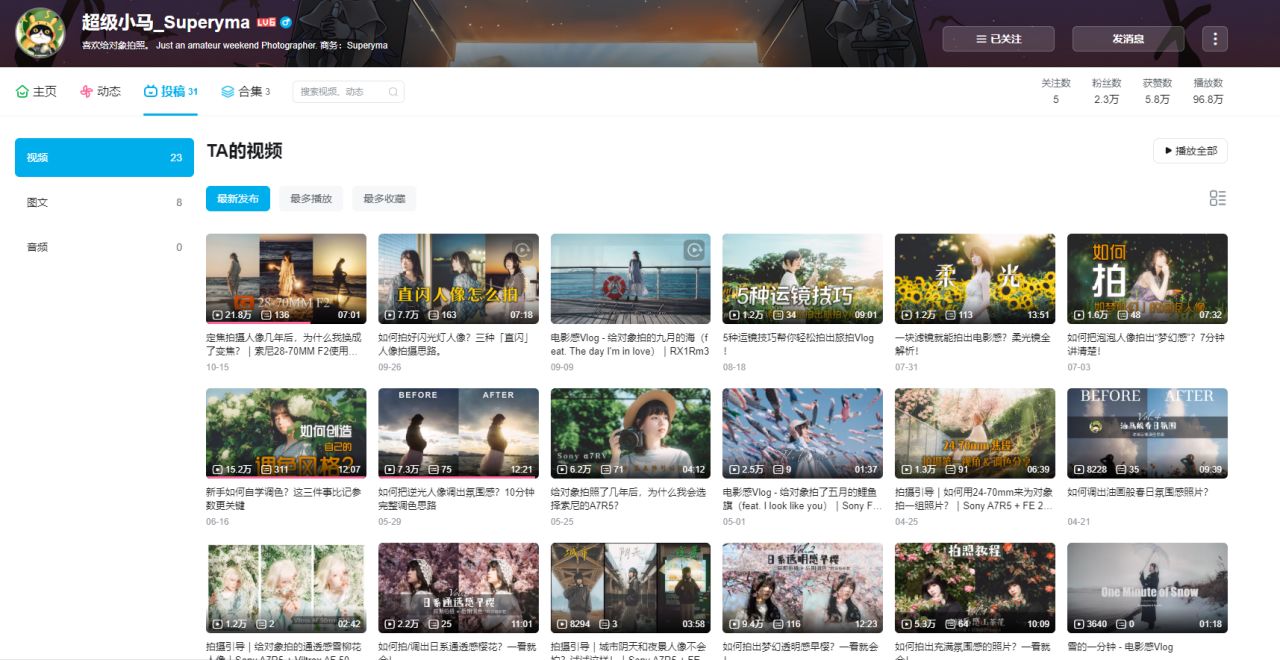Open the 如何创造调色风格 video thumbnail
1280x660 pixels.
pyautogui.click(x=286, y=433)
